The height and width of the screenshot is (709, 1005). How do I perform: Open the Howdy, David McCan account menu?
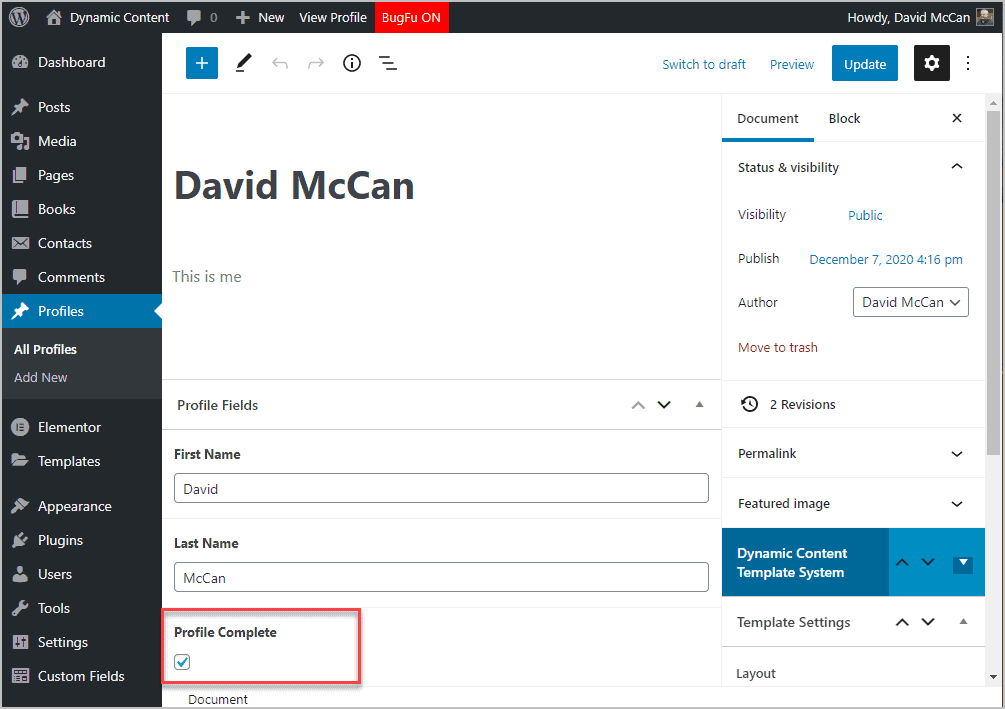pyautogui.click(x=920, y=17)
